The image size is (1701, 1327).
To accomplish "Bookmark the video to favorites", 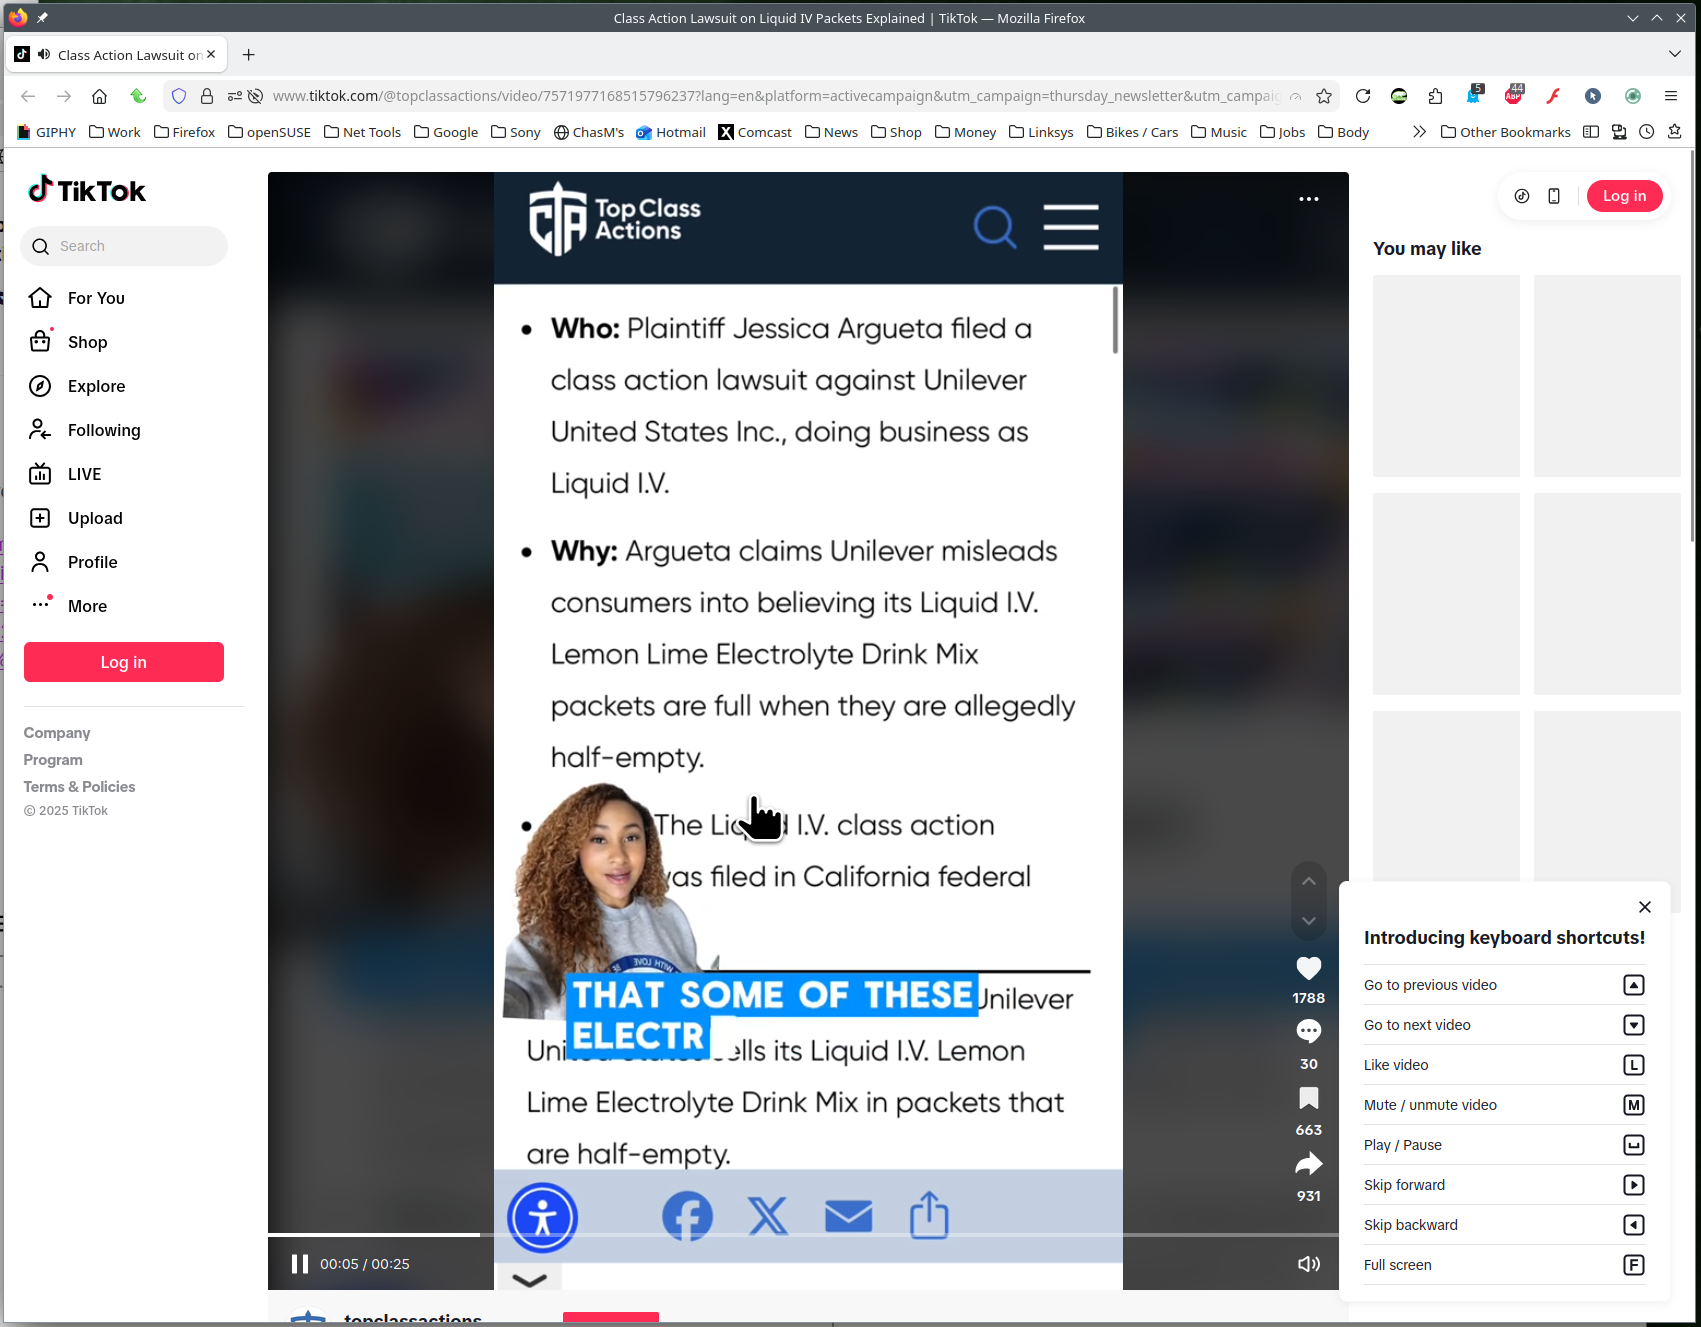I will point(1308,1098).
